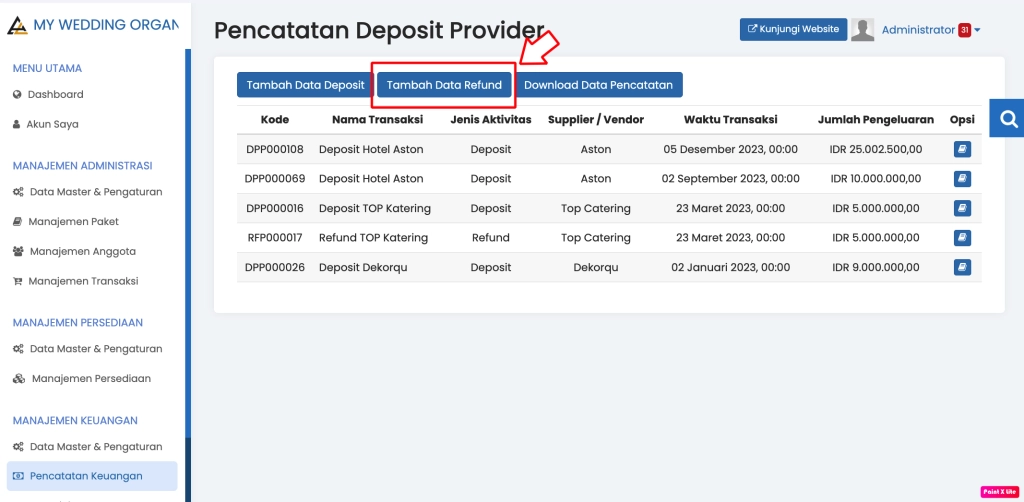Screen dimensions: 1024x502
Task: Go to Akun Saya menu
Action: [x=52, y=125]
